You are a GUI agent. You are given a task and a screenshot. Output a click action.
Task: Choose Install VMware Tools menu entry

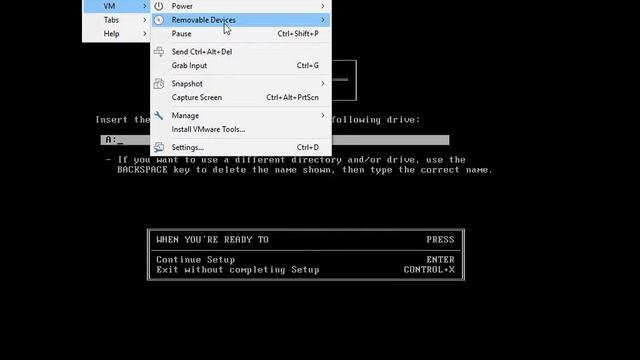241,129
